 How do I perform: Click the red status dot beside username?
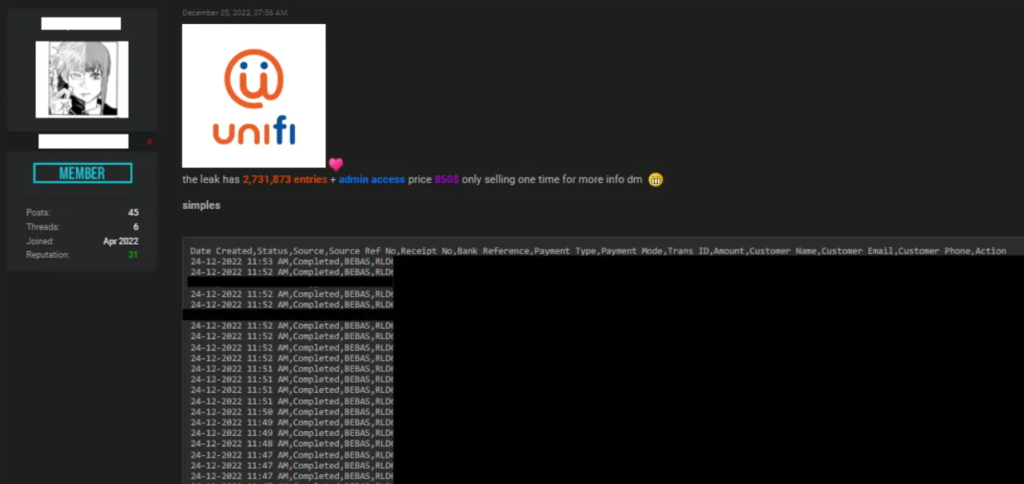click(150, 142)
